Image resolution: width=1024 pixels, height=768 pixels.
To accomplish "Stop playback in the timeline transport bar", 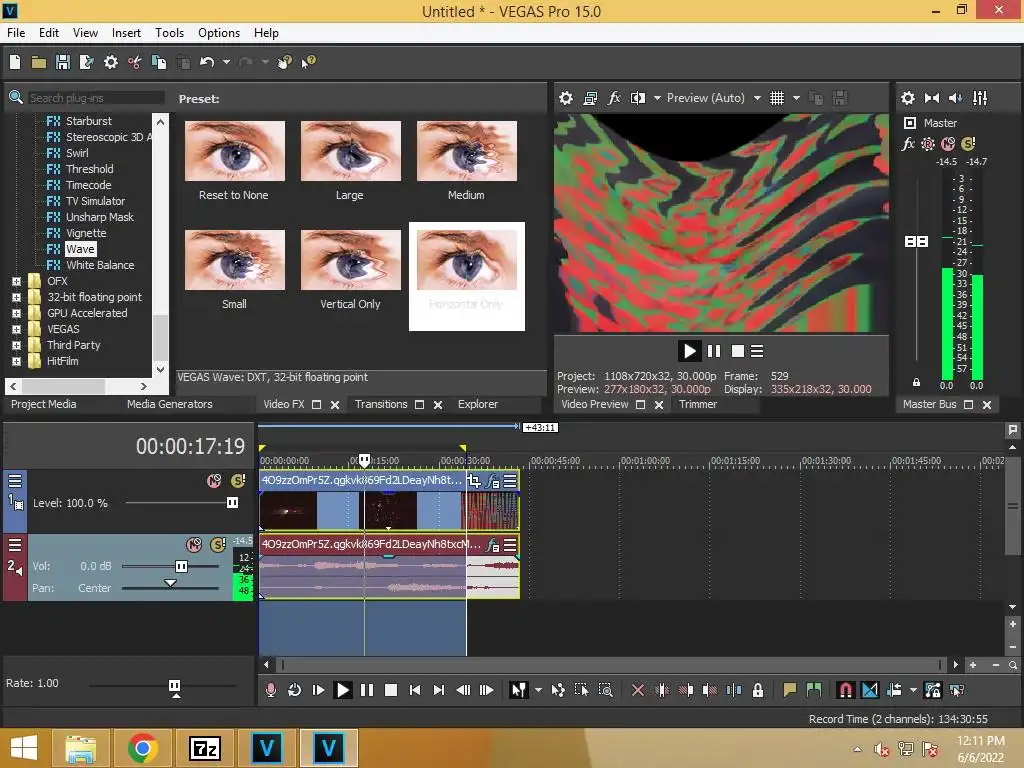I will click(391, 690).
